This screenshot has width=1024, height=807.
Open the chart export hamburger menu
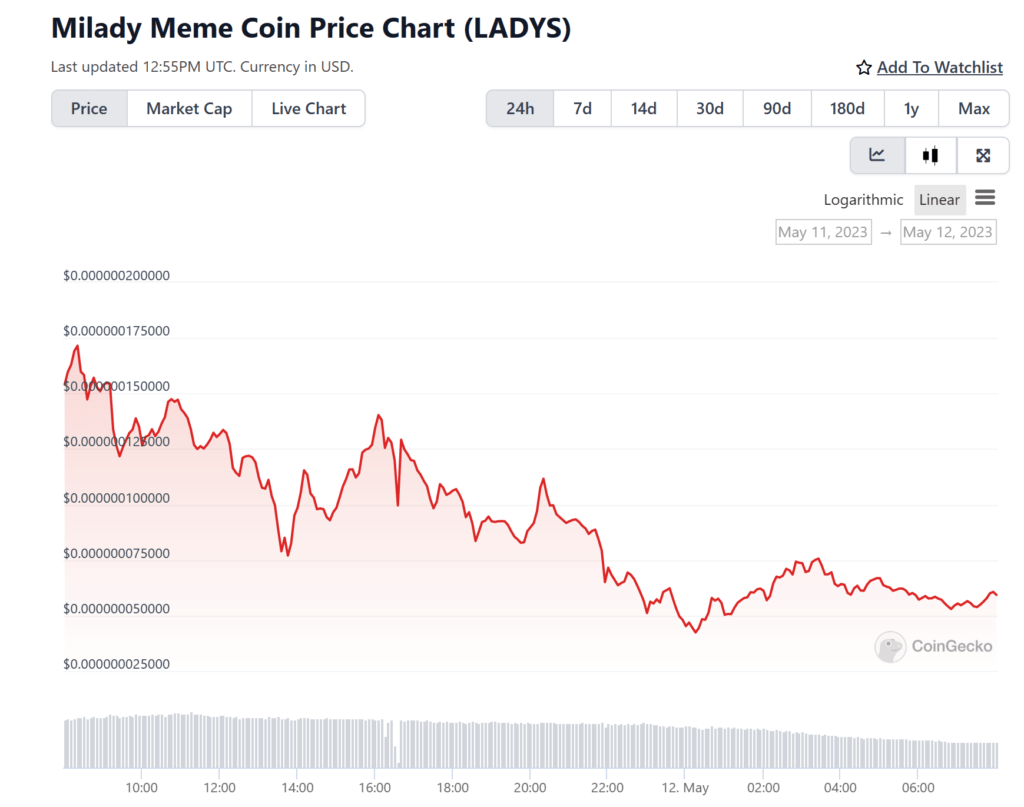point(985,198)
